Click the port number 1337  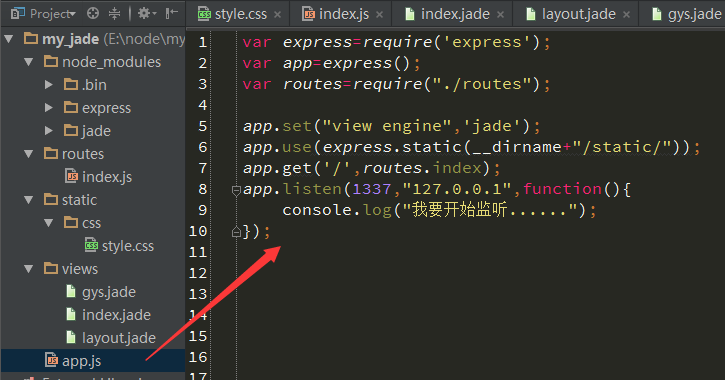pyautogui.click(x=372, y=189)
